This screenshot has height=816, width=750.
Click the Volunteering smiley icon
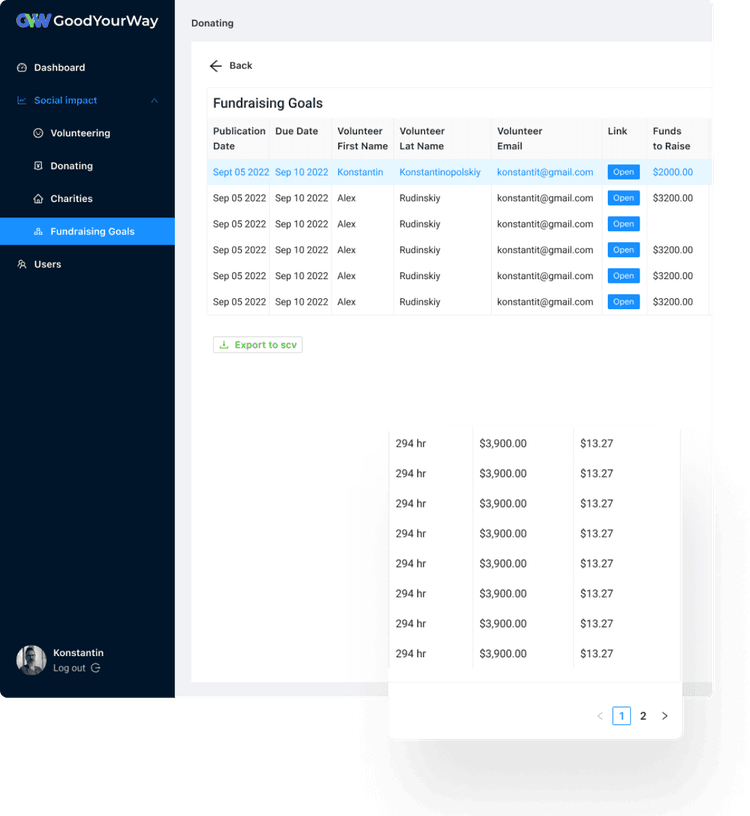(38, 133)
